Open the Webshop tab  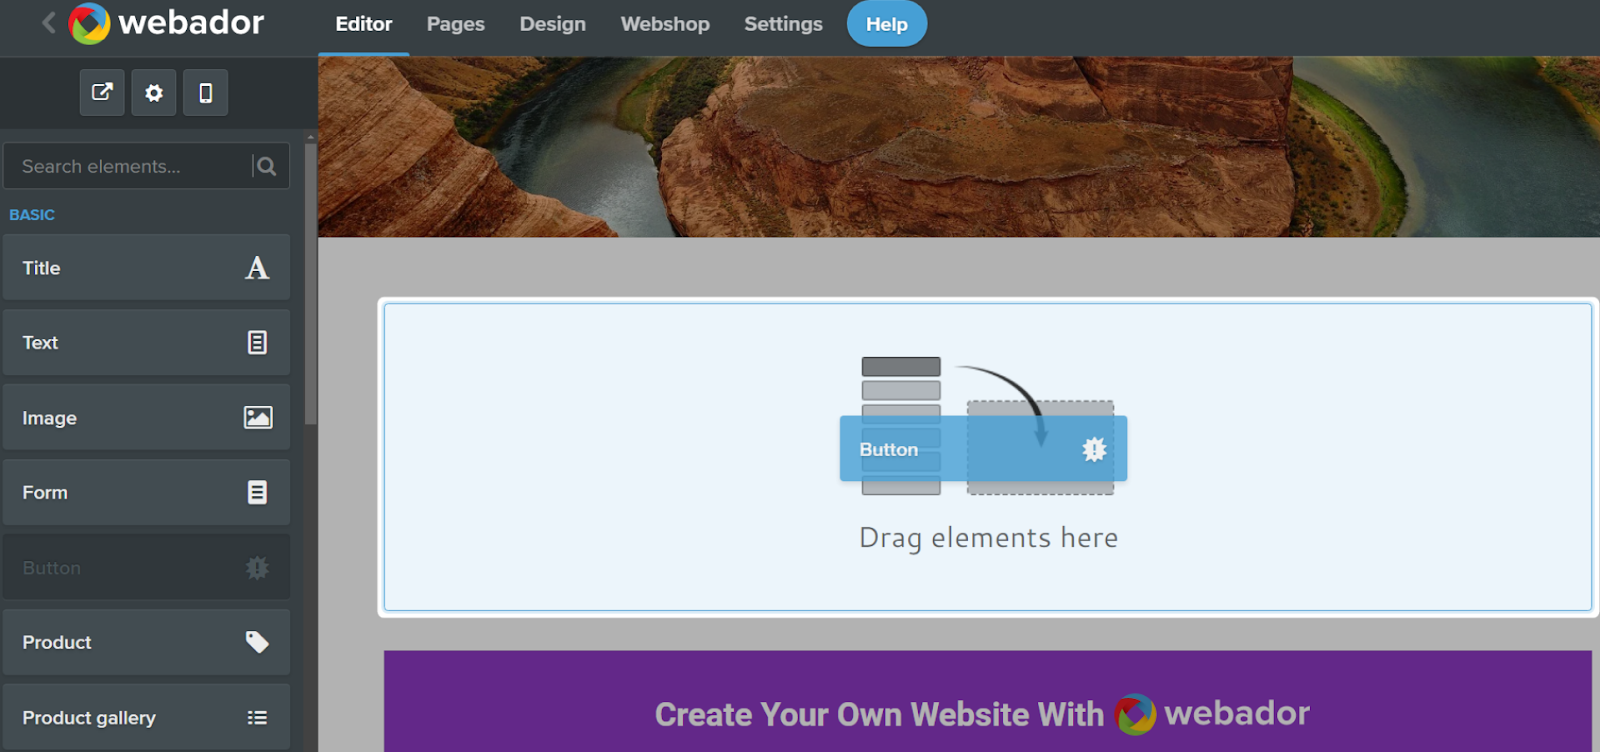click(665, 24)
